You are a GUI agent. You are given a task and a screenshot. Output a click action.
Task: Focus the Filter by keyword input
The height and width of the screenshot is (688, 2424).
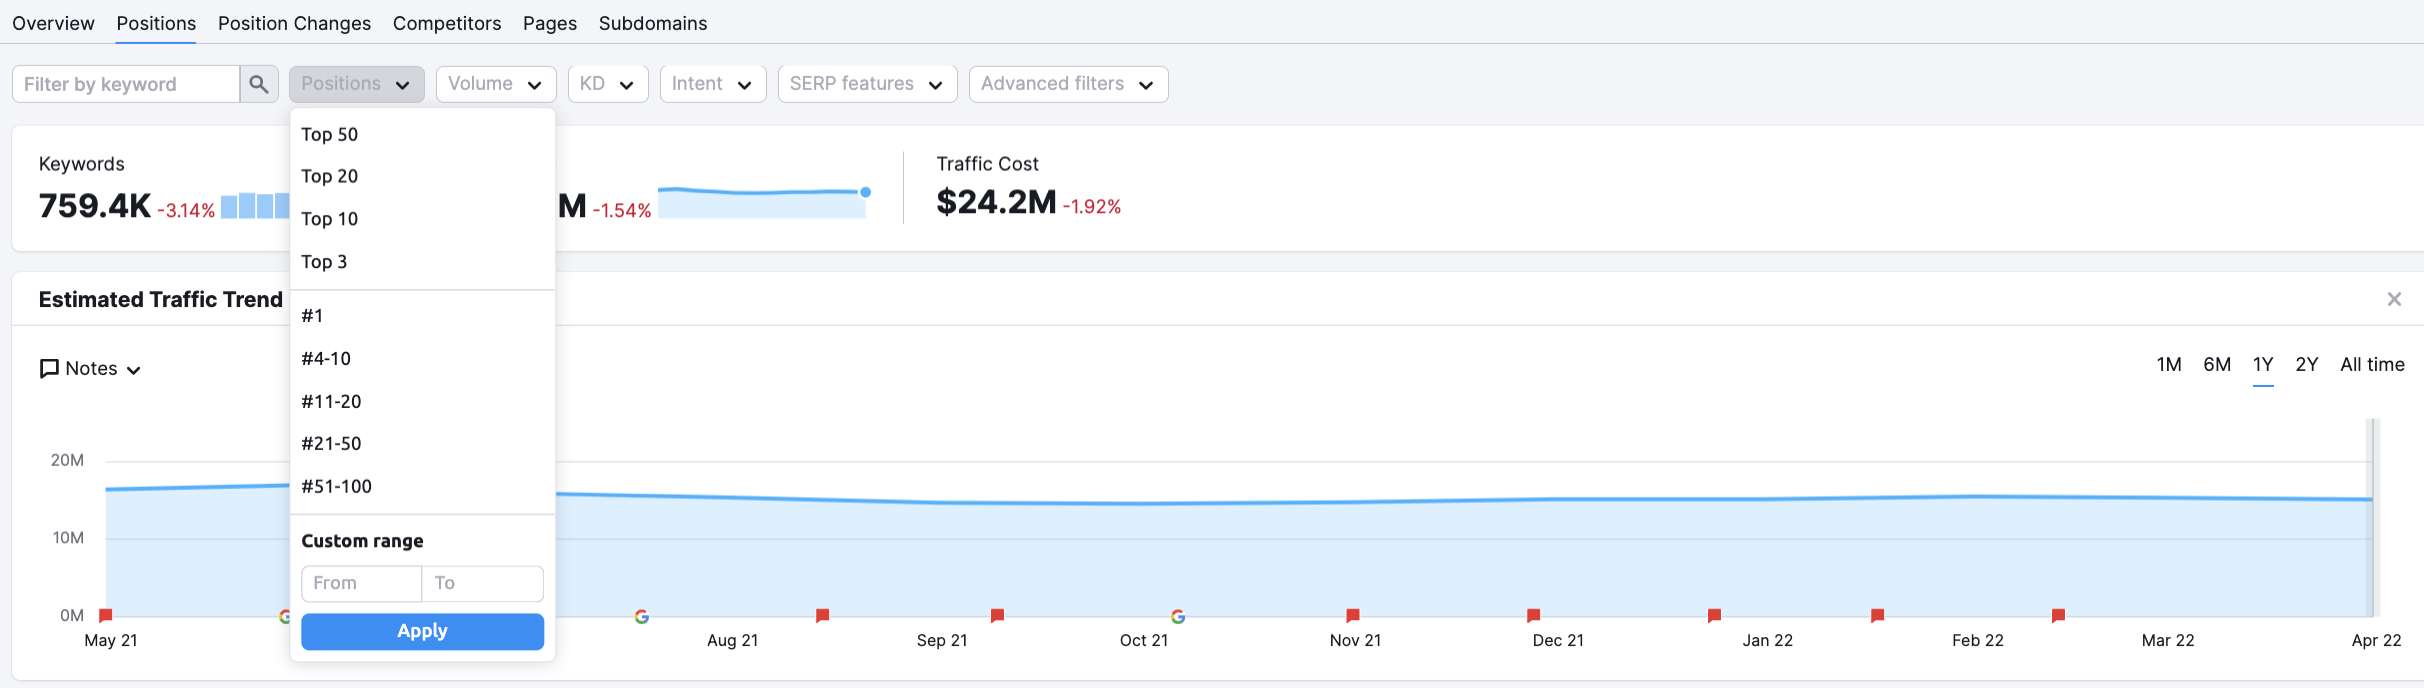pyautogui.click(x=126, y=84)
